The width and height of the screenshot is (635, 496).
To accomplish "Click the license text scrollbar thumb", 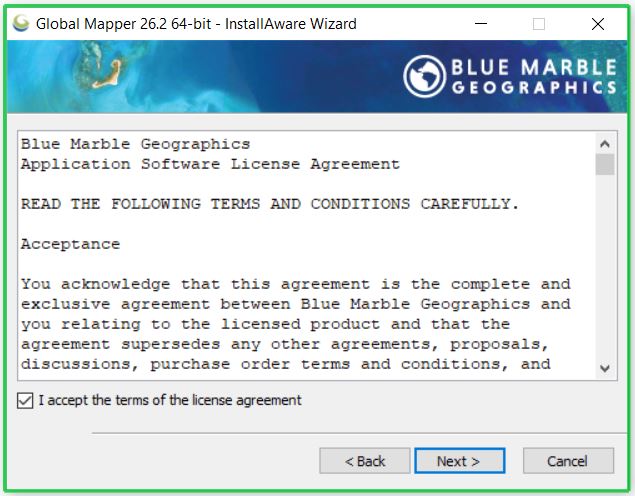I will coord(605,164).
